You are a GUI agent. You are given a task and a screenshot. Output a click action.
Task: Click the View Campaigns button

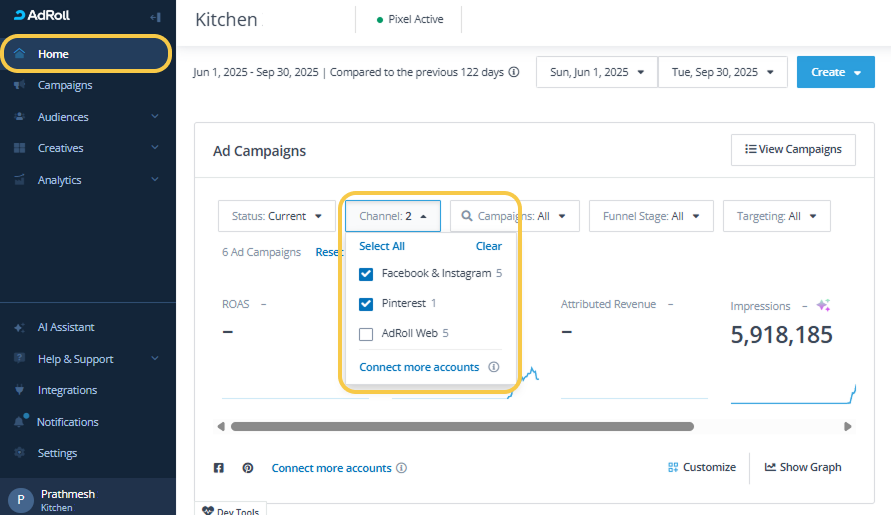(793, 150)
